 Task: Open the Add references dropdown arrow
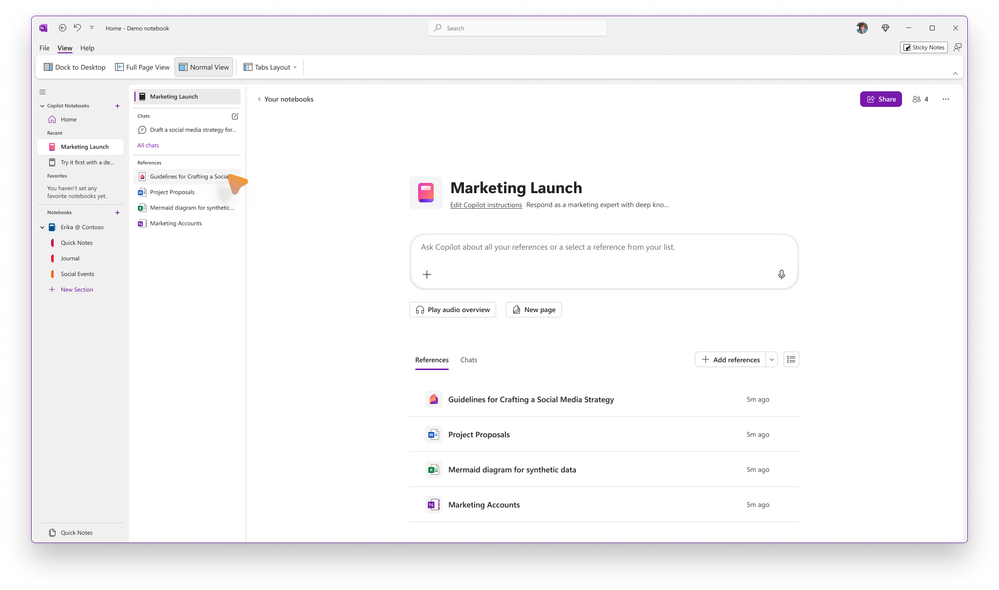coord(772,359)
